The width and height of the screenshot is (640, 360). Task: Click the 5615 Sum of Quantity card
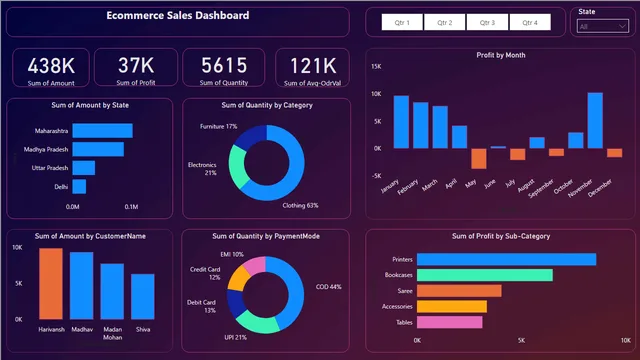click(224, 67)
